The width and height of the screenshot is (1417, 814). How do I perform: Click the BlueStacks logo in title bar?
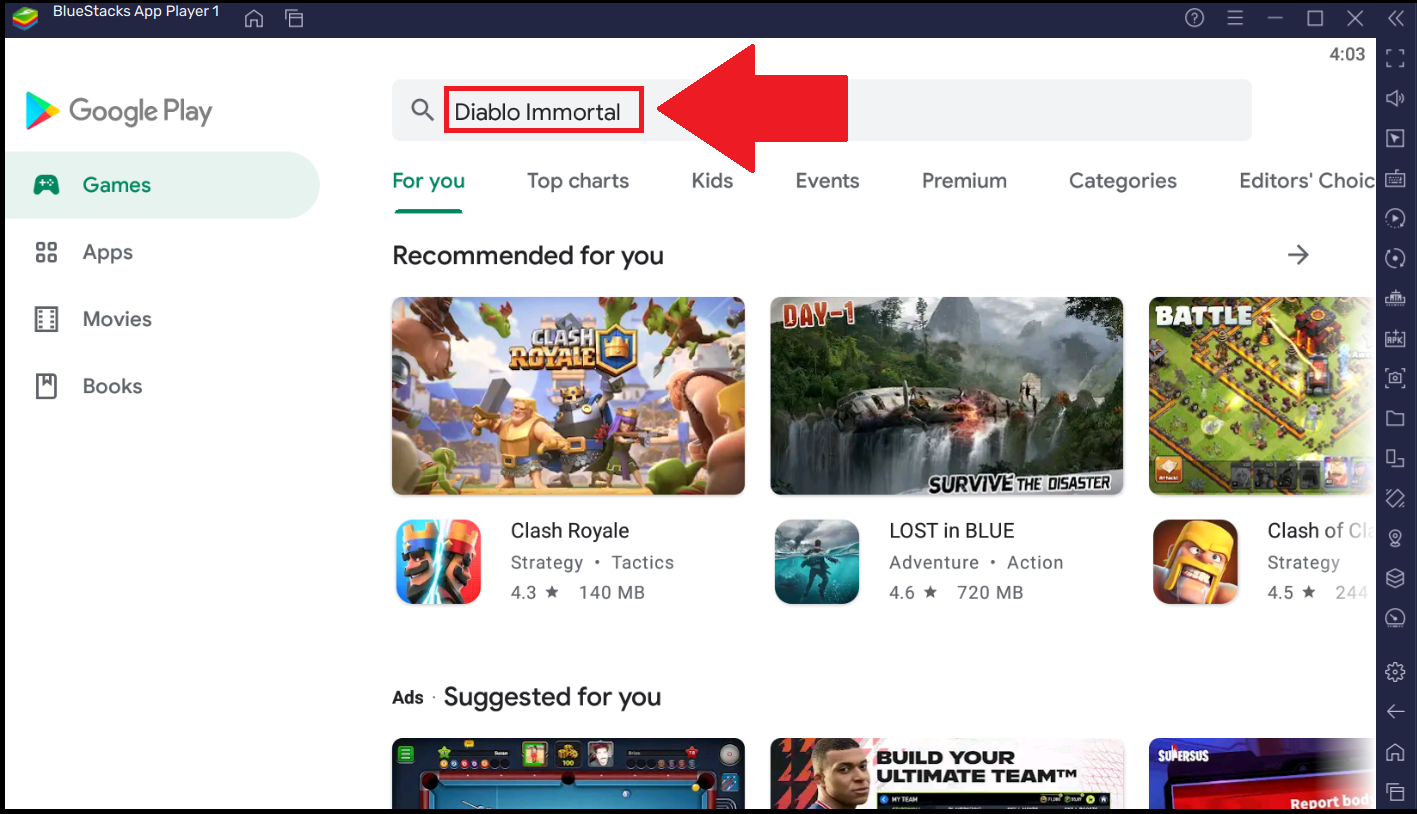coord(25,18)
